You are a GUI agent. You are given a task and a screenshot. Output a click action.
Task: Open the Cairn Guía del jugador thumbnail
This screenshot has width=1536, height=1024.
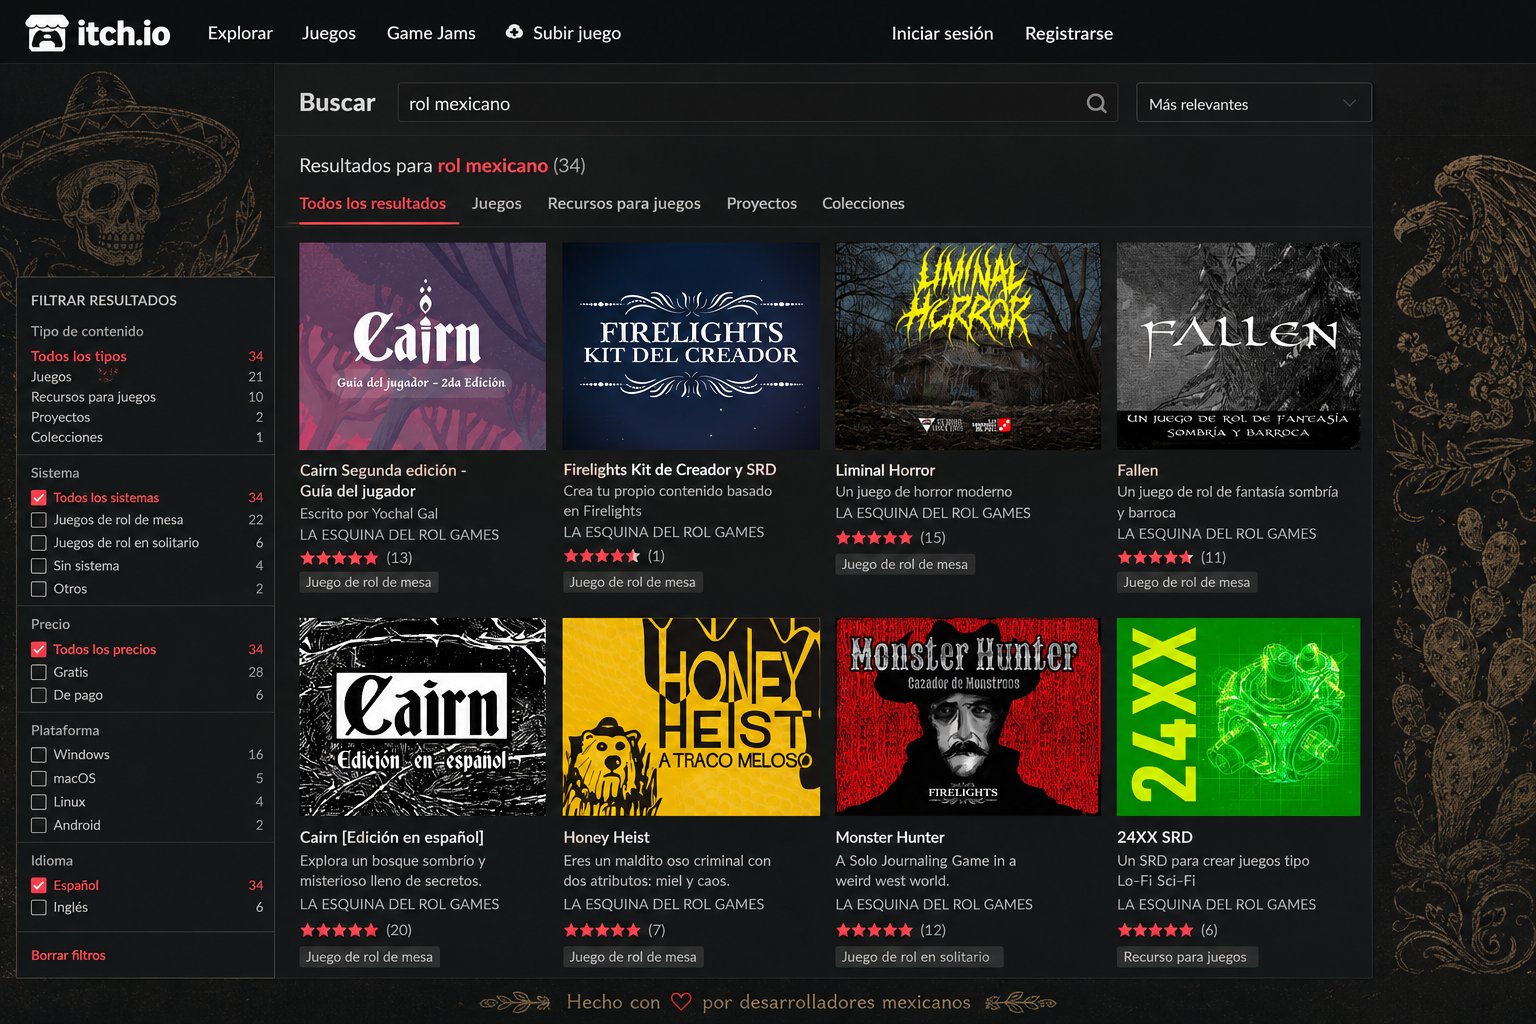click(423, 346)
